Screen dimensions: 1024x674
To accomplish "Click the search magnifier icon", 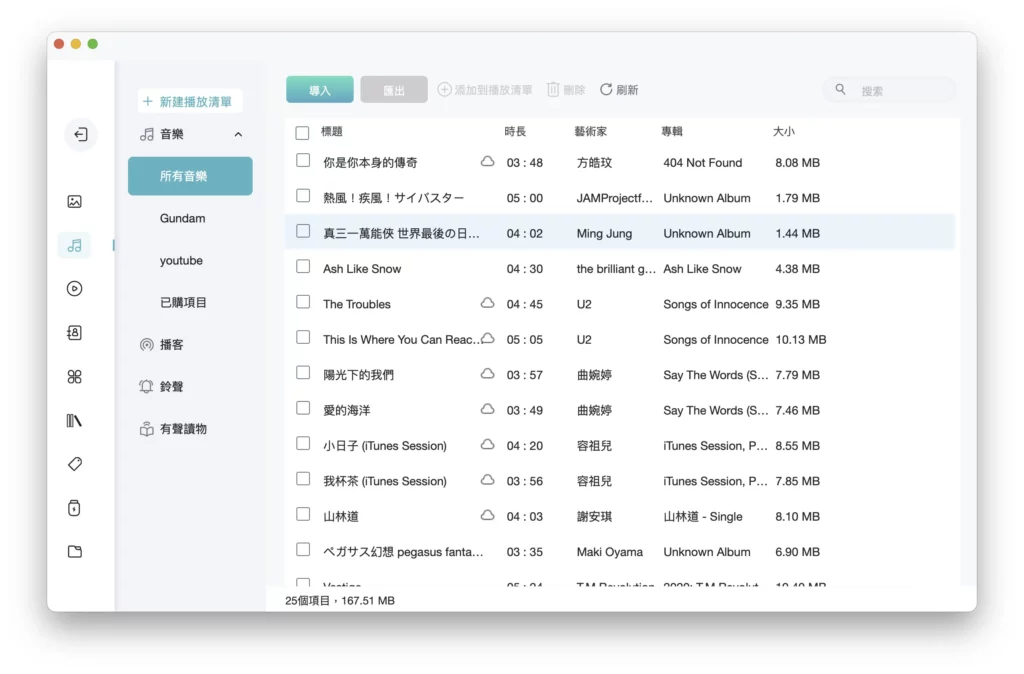I will (840, 89).
